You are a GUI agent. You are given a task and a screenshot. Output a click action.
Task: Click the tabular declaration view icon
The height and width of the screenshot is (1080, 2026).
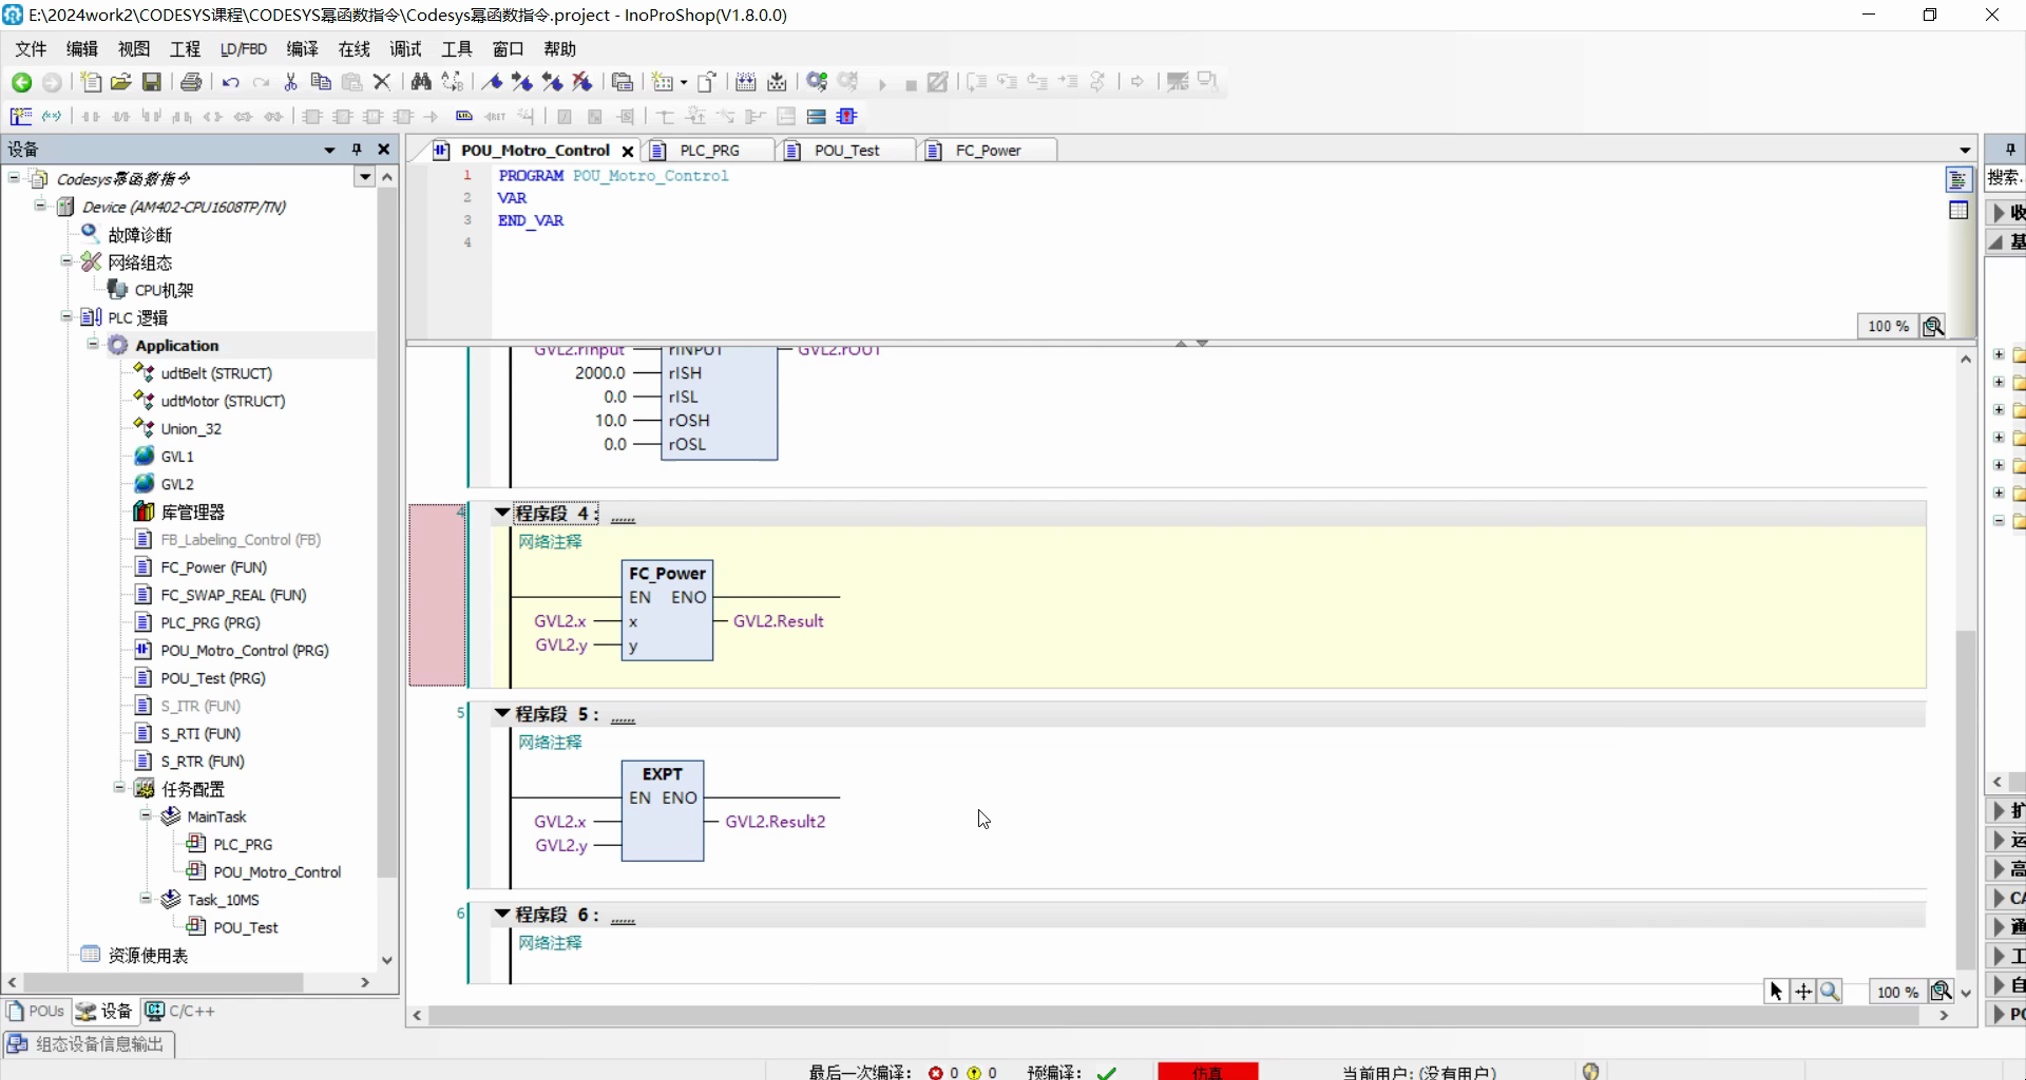click(x=1958, y=210)
